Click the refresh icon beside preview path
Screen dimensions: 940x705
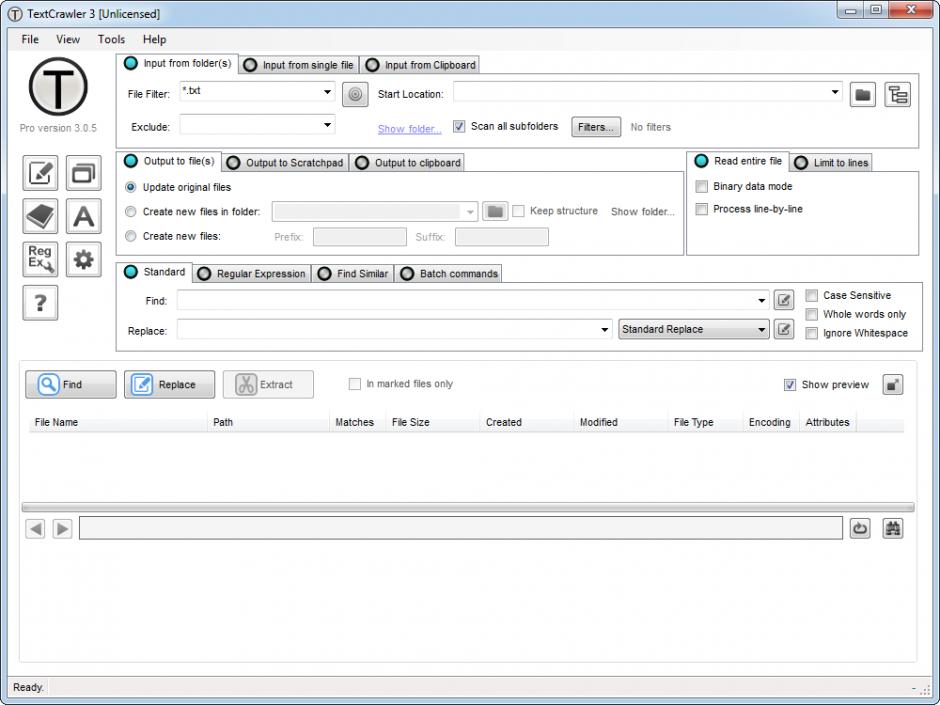pos(860,528)
